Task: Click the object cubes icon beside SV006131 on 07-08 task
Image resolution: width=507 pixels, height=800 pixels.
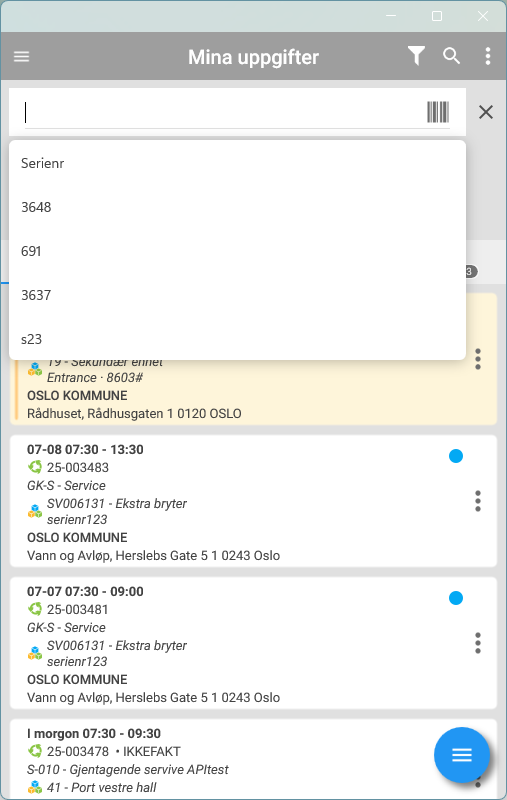Action: click(35, 511)
